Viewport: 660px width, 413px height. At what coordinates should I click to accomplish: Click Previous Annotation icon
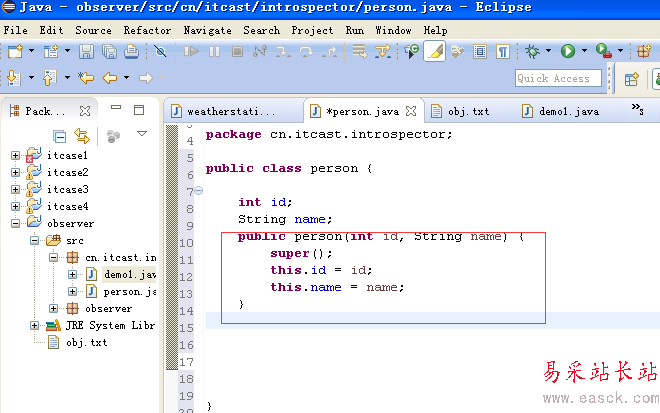coord(50,78)
